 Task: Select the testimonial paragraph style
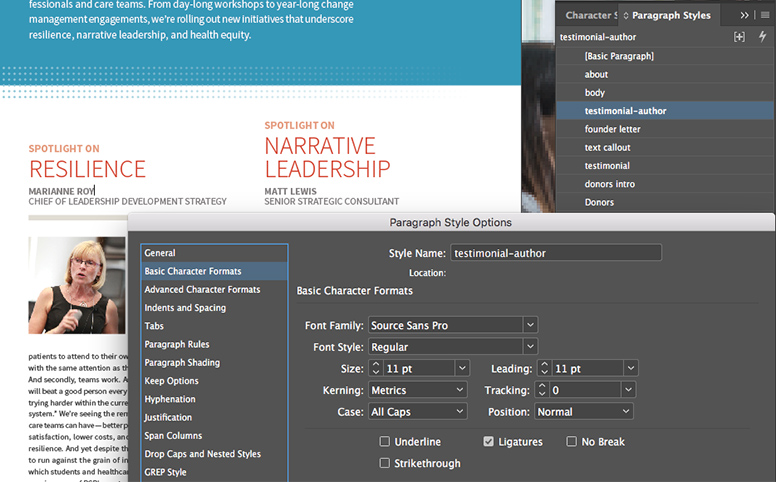point(665,166)
